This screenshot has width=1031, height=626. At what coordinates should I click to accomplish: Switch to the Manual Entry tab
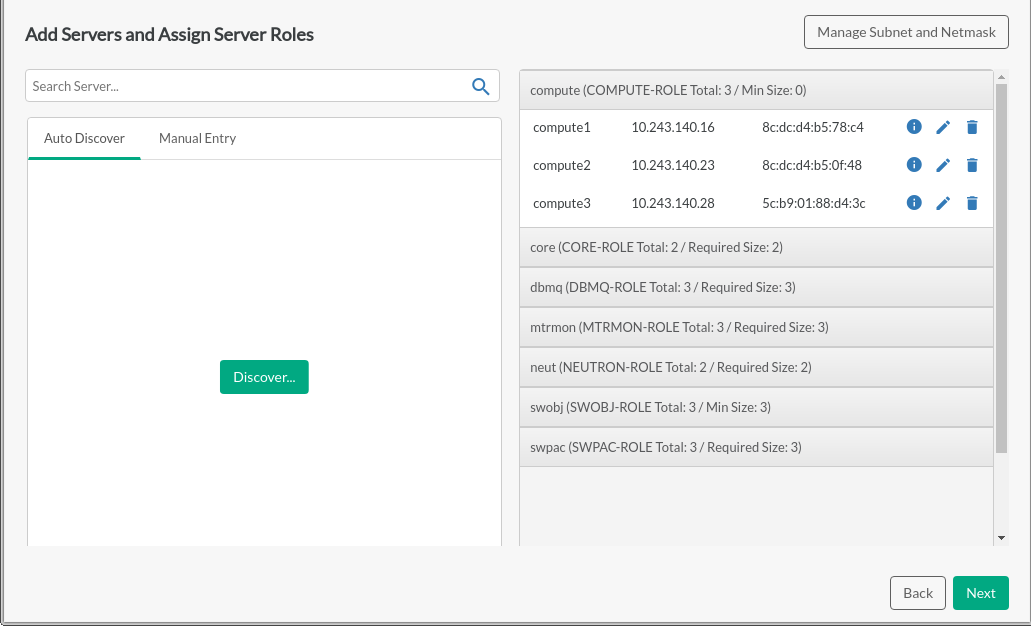click(x=197, y=138)
